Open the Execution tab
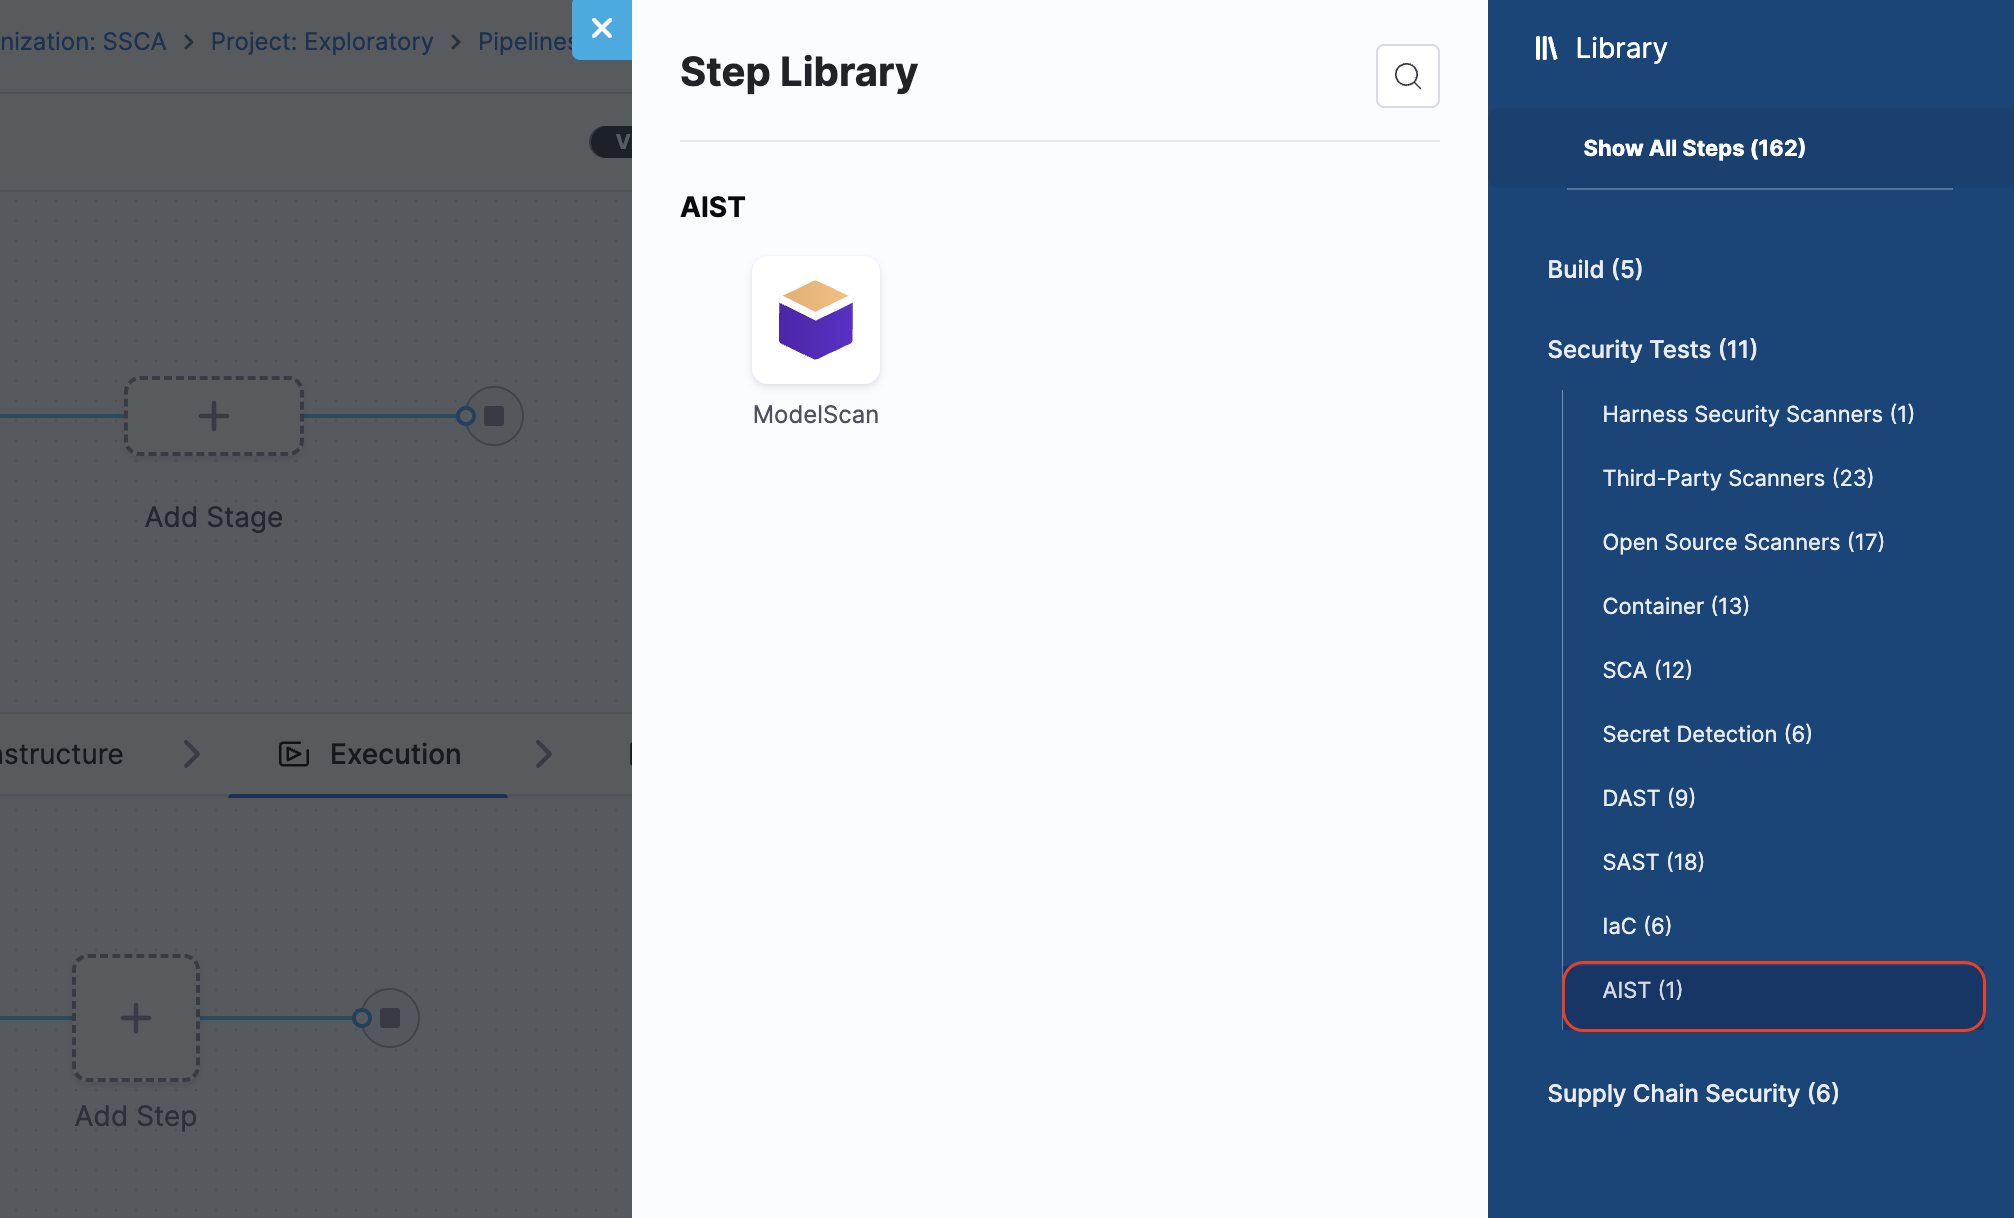 pyautogui.click(x=395, y=754)
